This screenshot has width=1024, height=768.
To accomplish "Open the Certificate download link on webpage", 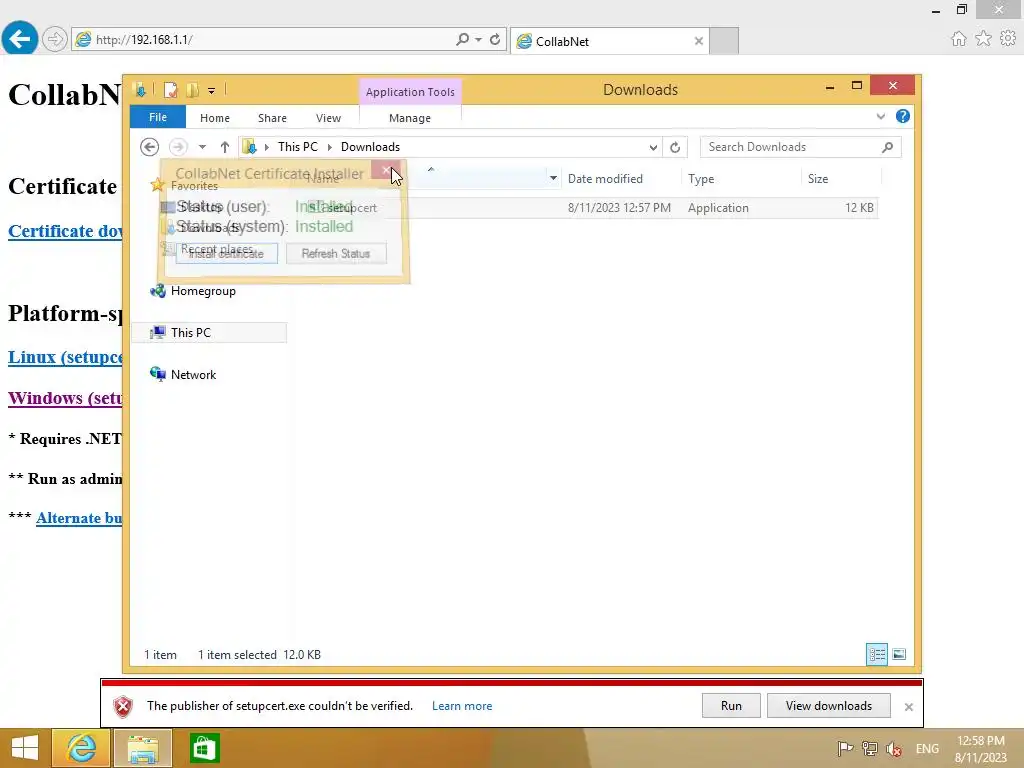I will pyautogui.click(x=65, y=231).
